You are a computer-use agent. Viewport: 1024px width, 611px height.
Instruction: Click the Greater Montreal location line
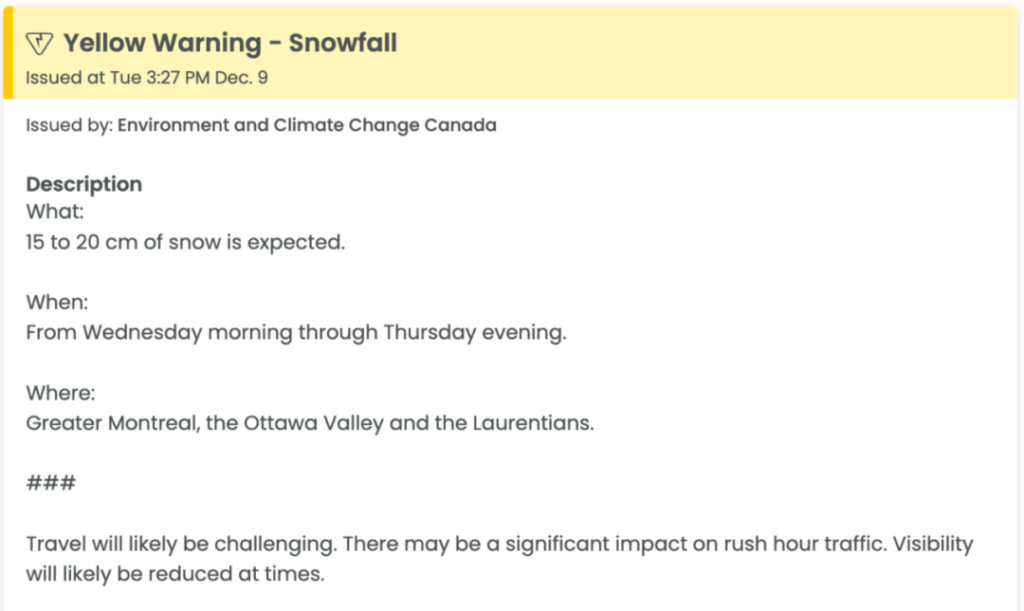coord(310,423)
